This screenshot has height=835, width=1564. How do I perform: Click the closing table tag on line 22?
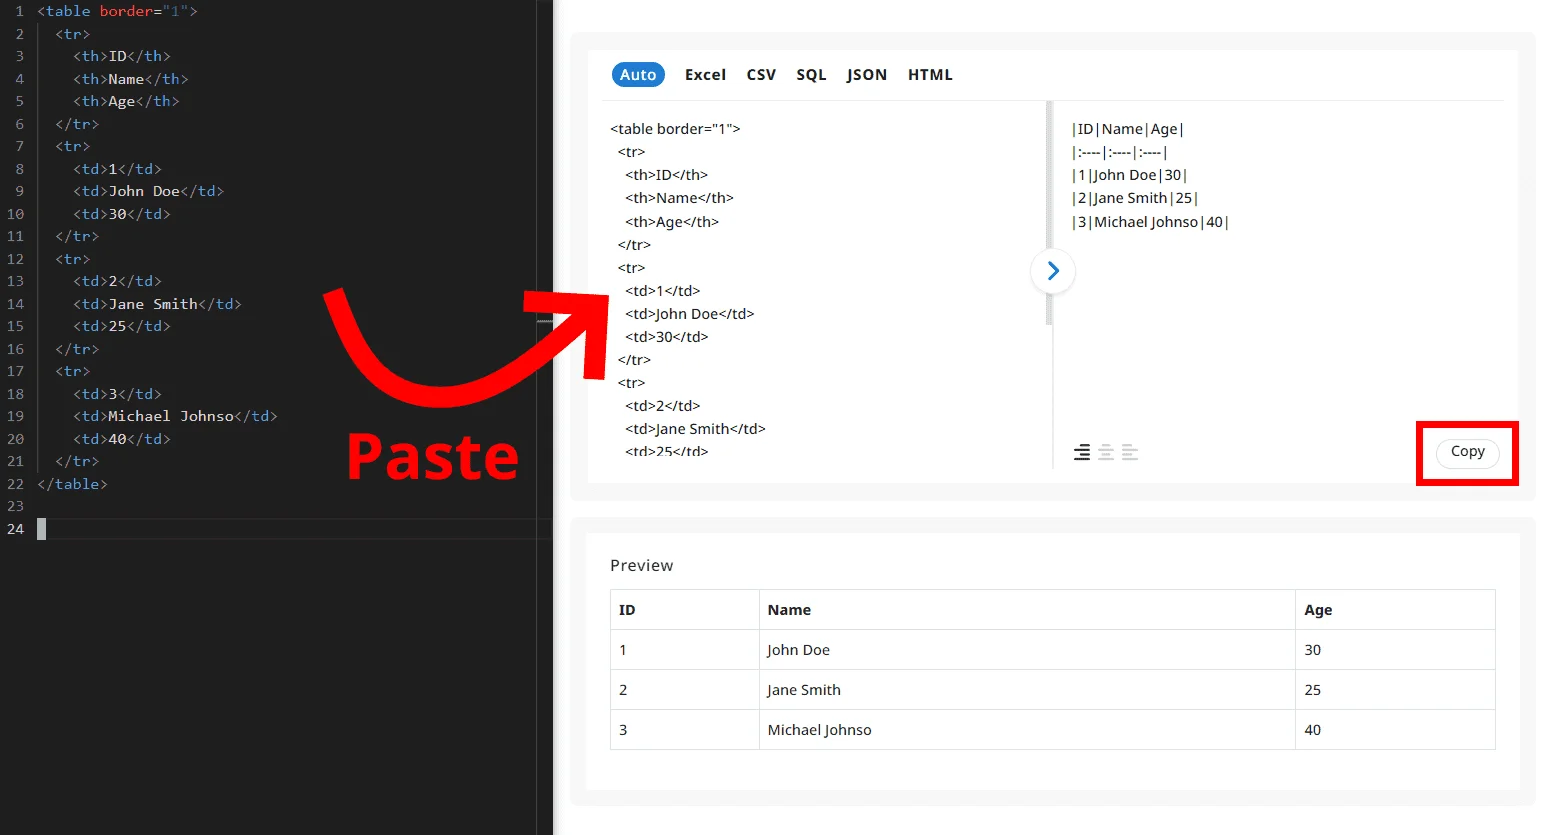tap(72, 484)
